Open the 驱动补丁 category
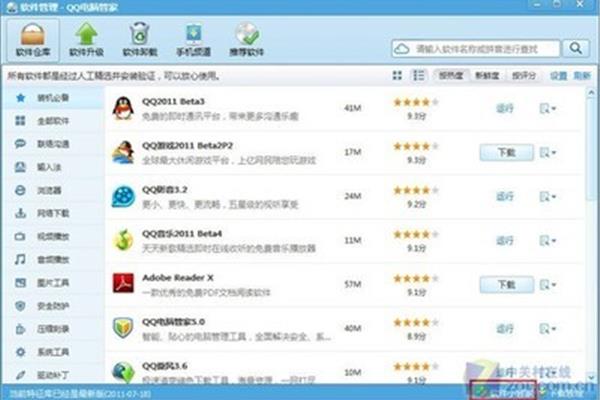 [54, 375]
